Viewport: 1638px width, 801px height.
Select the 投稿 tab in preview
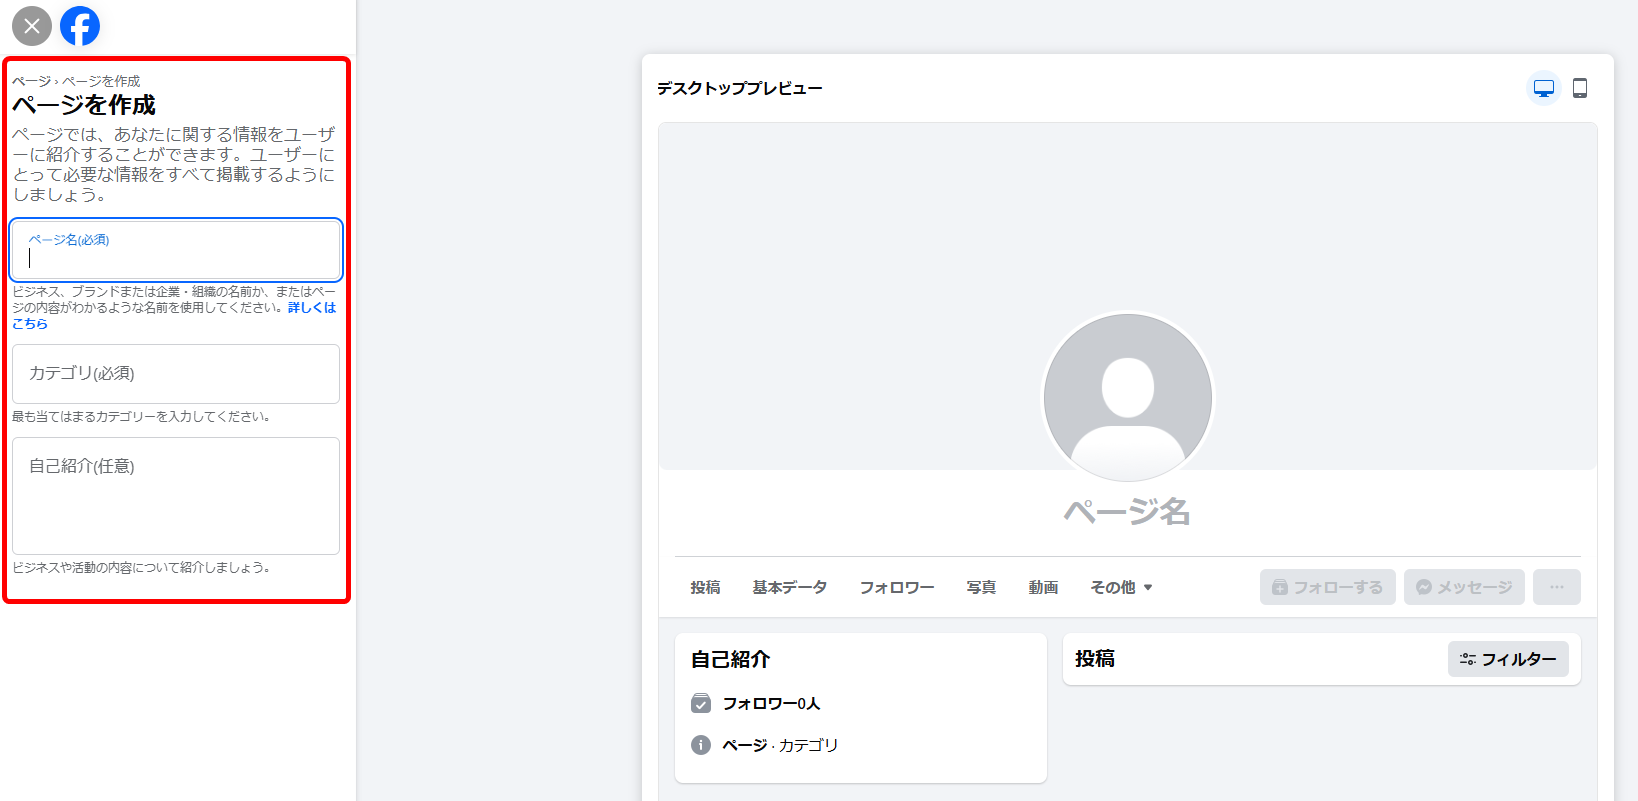705,587
